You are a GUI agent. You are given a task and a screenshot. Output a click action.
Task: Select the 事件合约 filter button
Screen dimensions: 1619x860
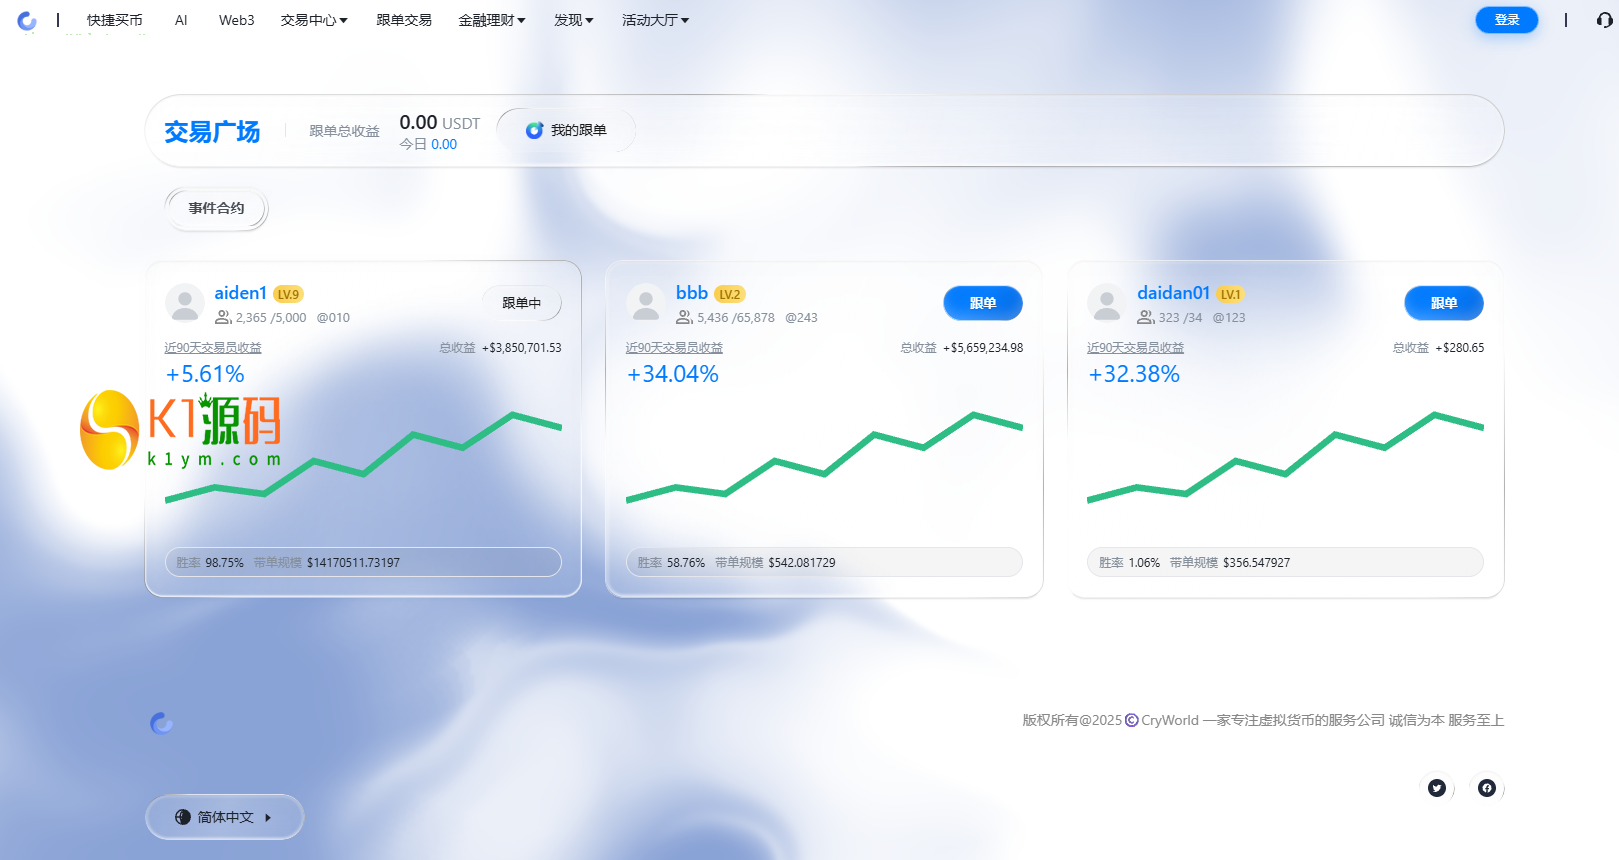click(x=216, y=208)
